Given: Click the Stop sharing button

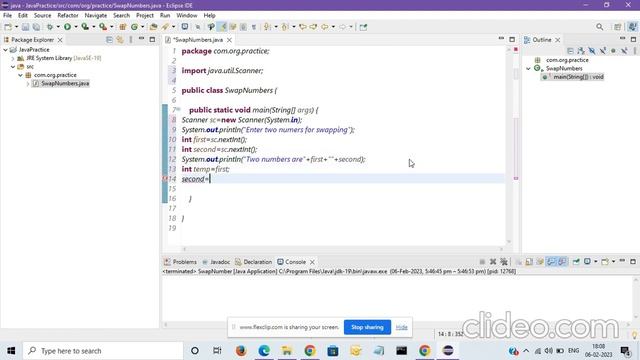Looking at the screenshot, I should point(367,327).
